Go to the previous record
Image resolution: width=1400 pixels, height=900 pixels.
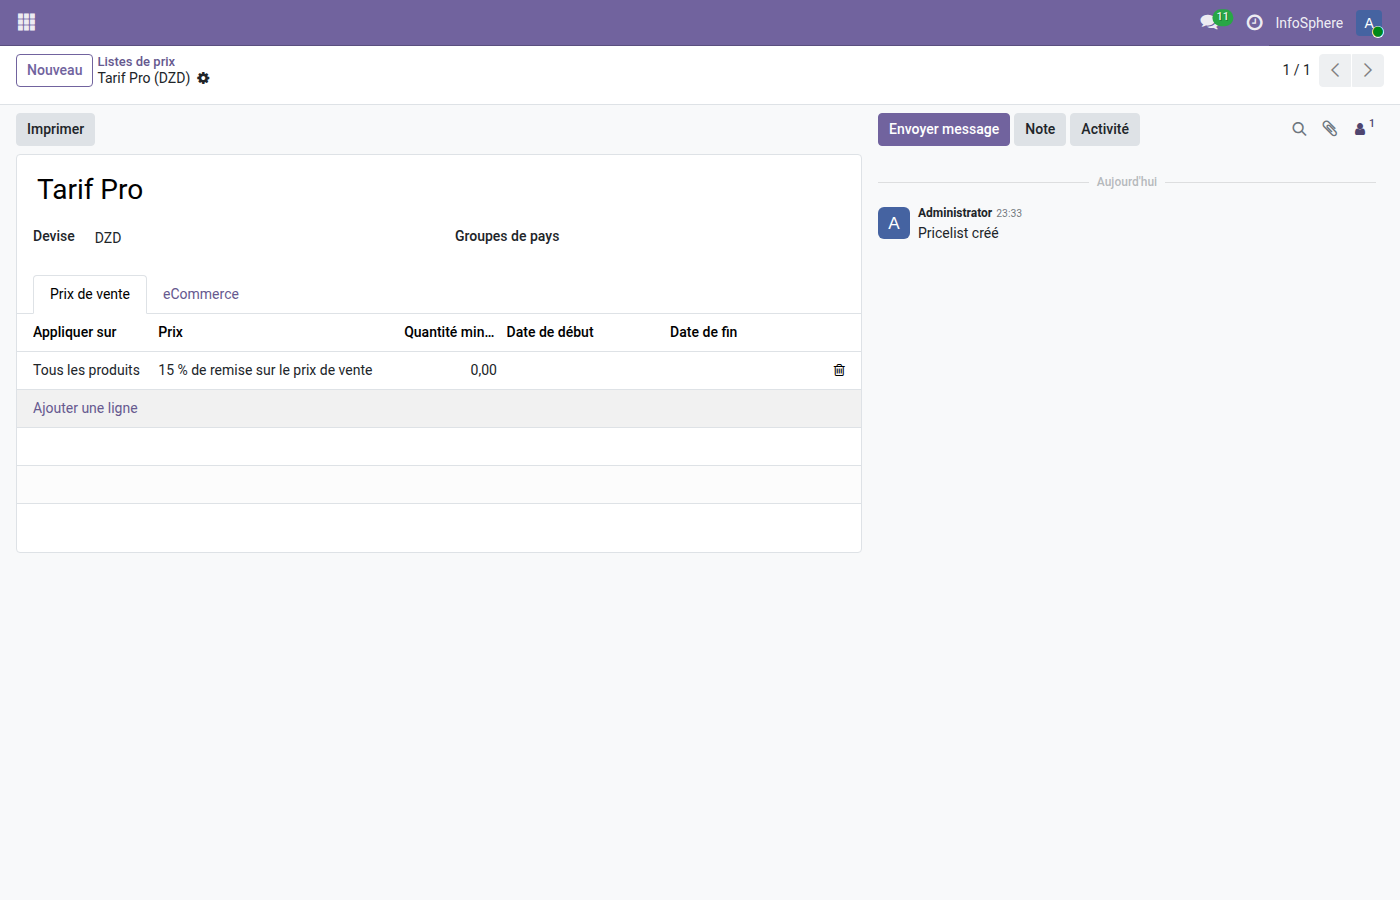(x=1334, y=70)
